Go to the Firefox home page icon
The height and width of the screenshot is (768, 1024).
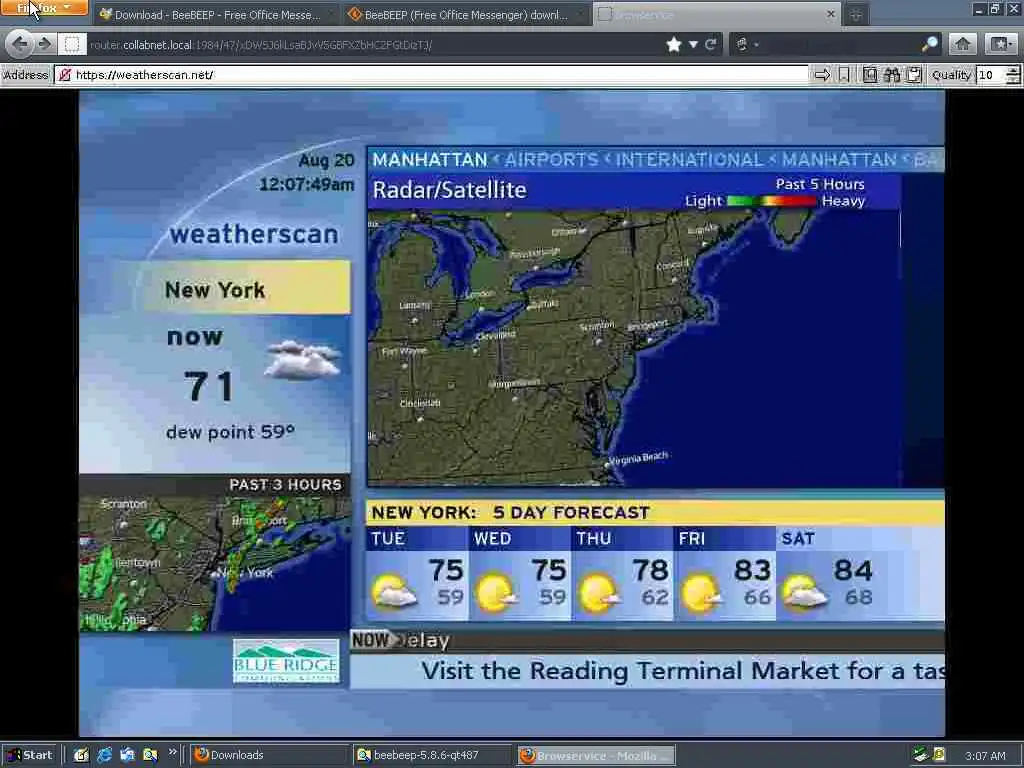click(962, 44)
